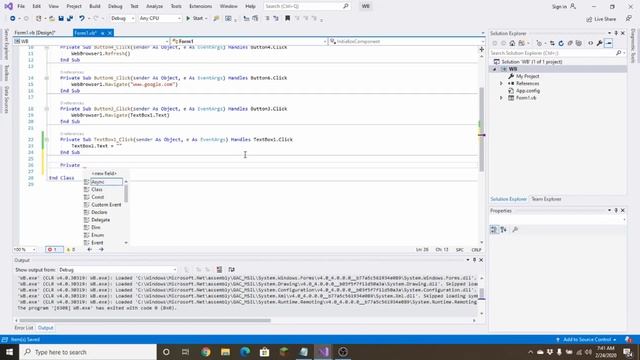This screenshot has height=360, width=640.
Task: Click the Save icon in the toolbar
Action: point(61,18)
